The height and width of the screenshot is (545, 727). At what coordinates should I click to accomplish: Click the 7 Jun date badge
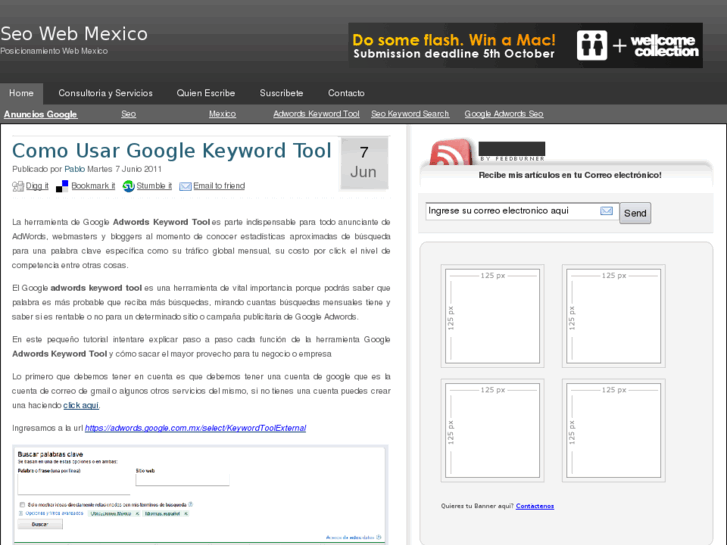364,163
